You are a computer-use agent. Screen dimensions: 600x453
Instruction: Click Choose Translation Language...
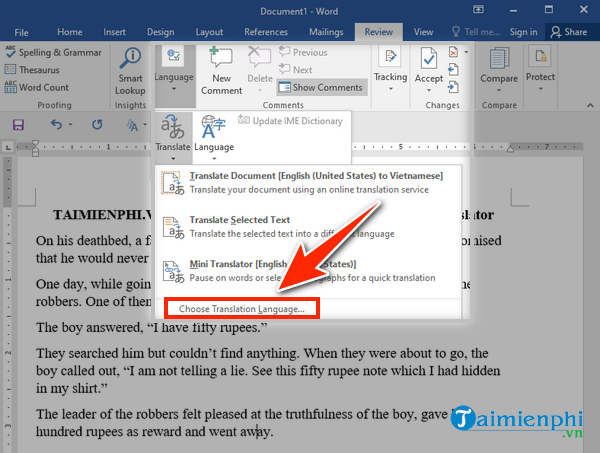(242, 309)
